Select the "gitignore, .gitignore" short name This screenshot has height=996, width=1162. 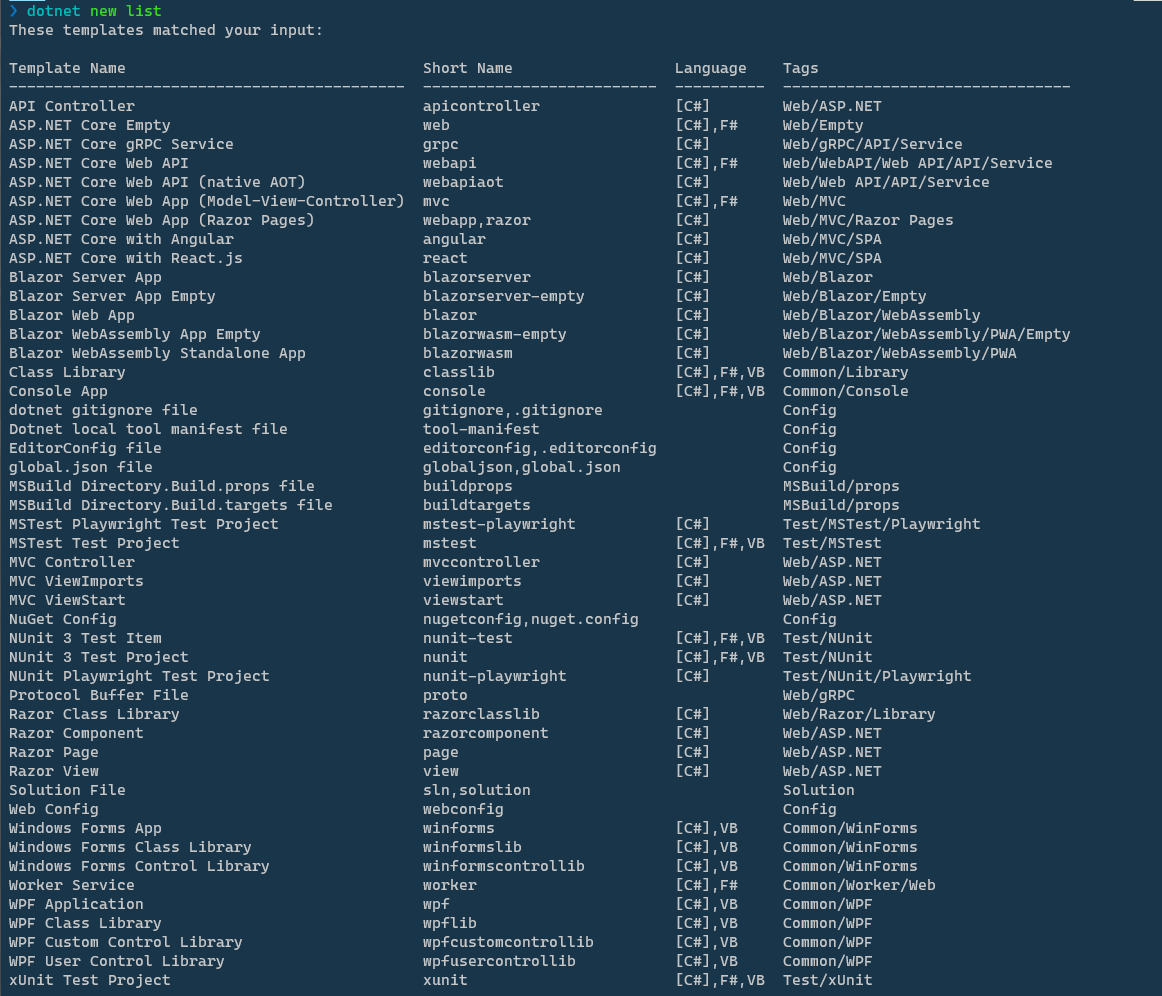(x=512, y=409)
